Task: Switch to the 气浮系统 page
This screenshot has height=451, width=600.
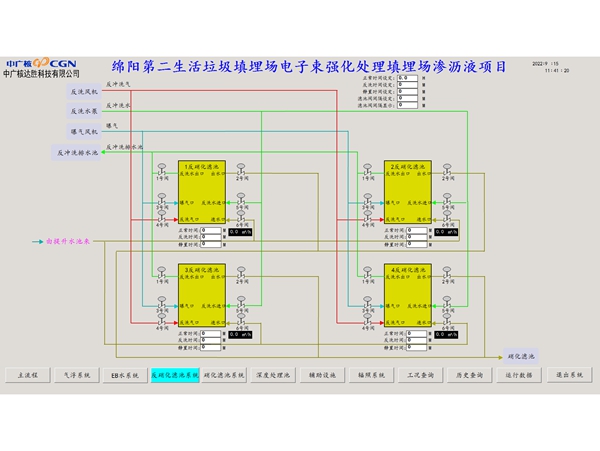Action: tap(77, 375)
